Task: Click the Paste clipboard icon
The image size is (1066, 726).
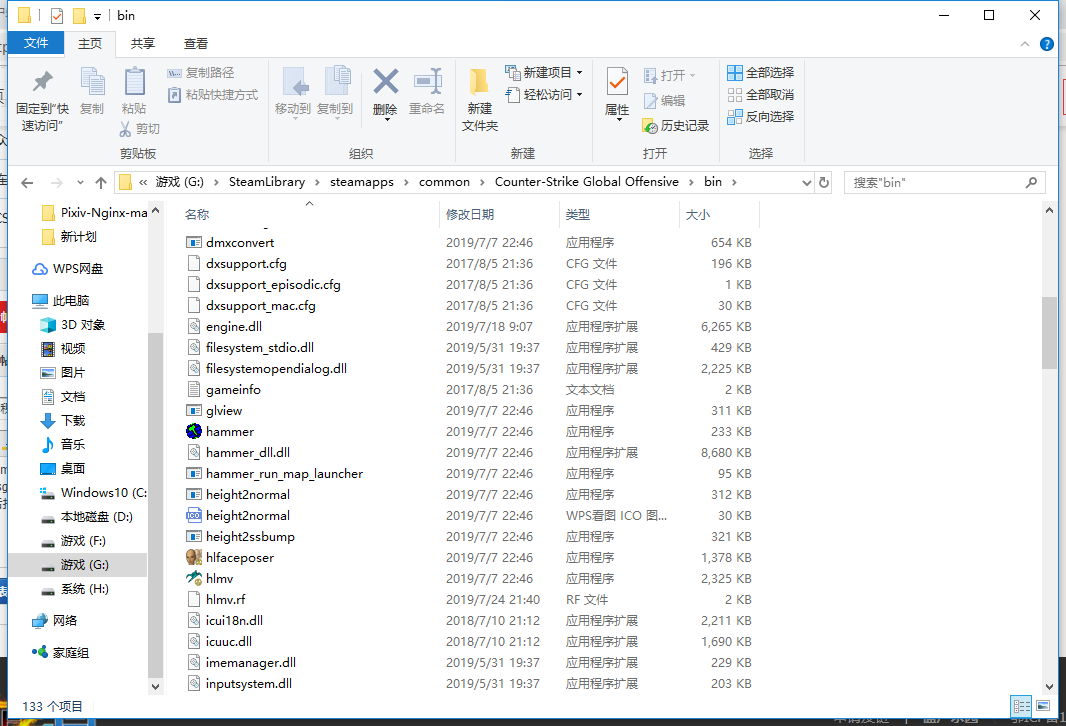Action: click(134, 82)
